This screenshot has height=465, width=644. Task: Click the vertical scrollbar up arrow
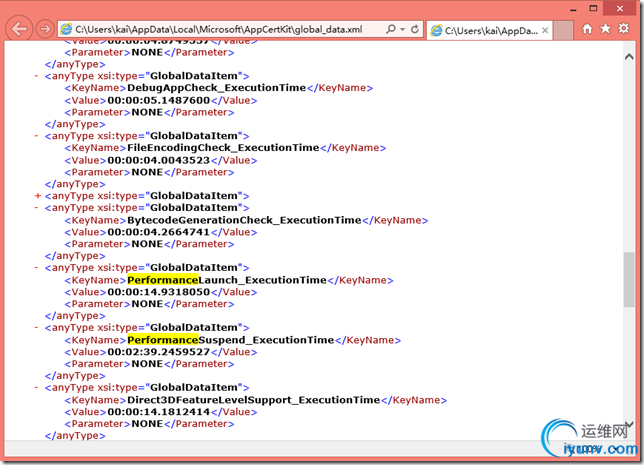coord(629,57)
